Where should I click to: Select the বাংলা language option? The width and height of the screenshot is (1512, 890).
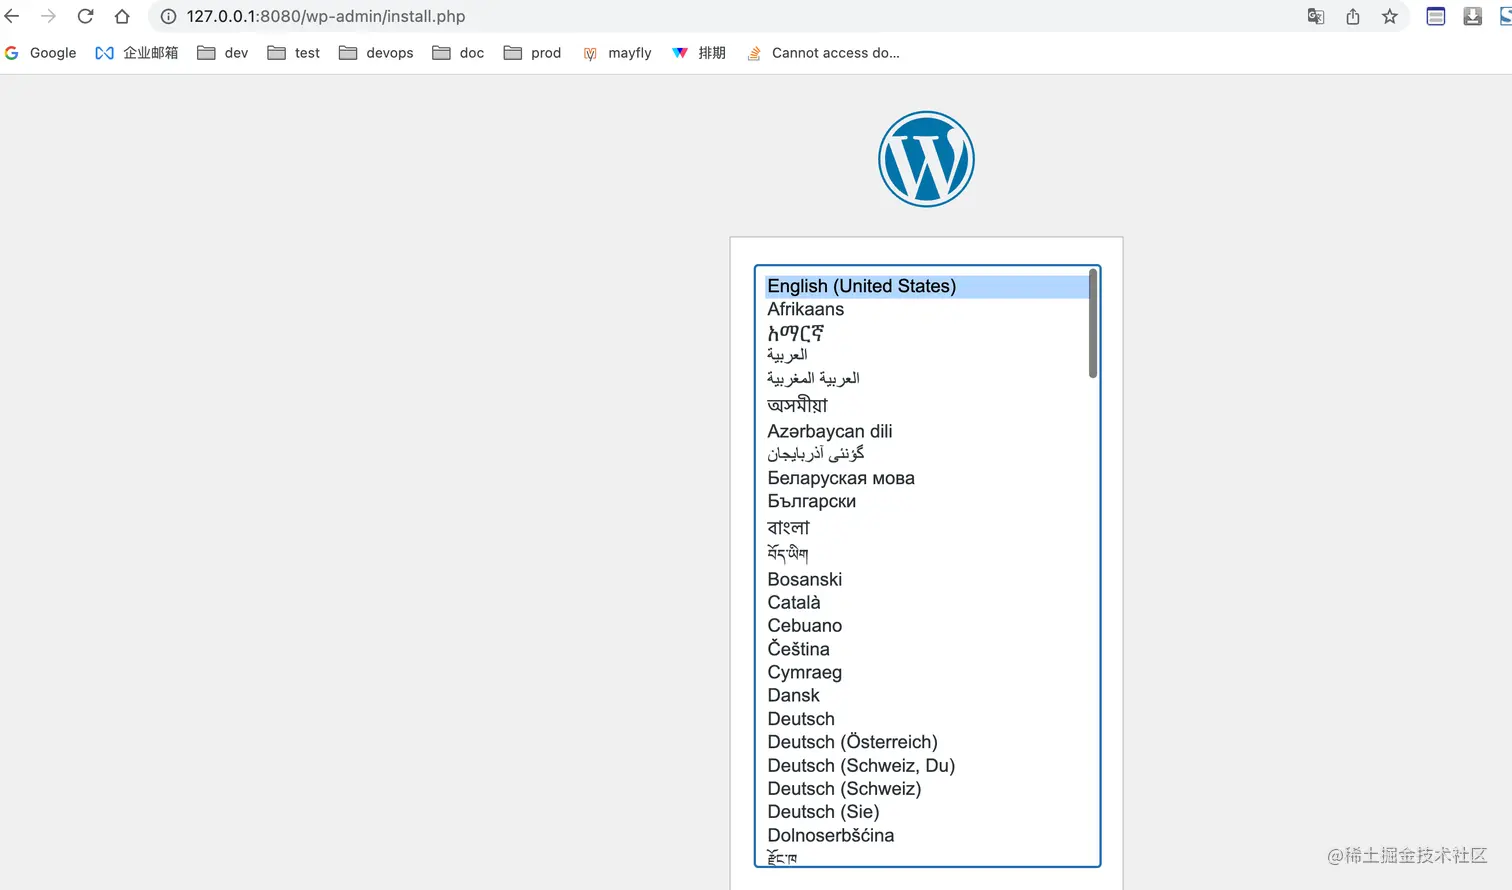[926, 527]
